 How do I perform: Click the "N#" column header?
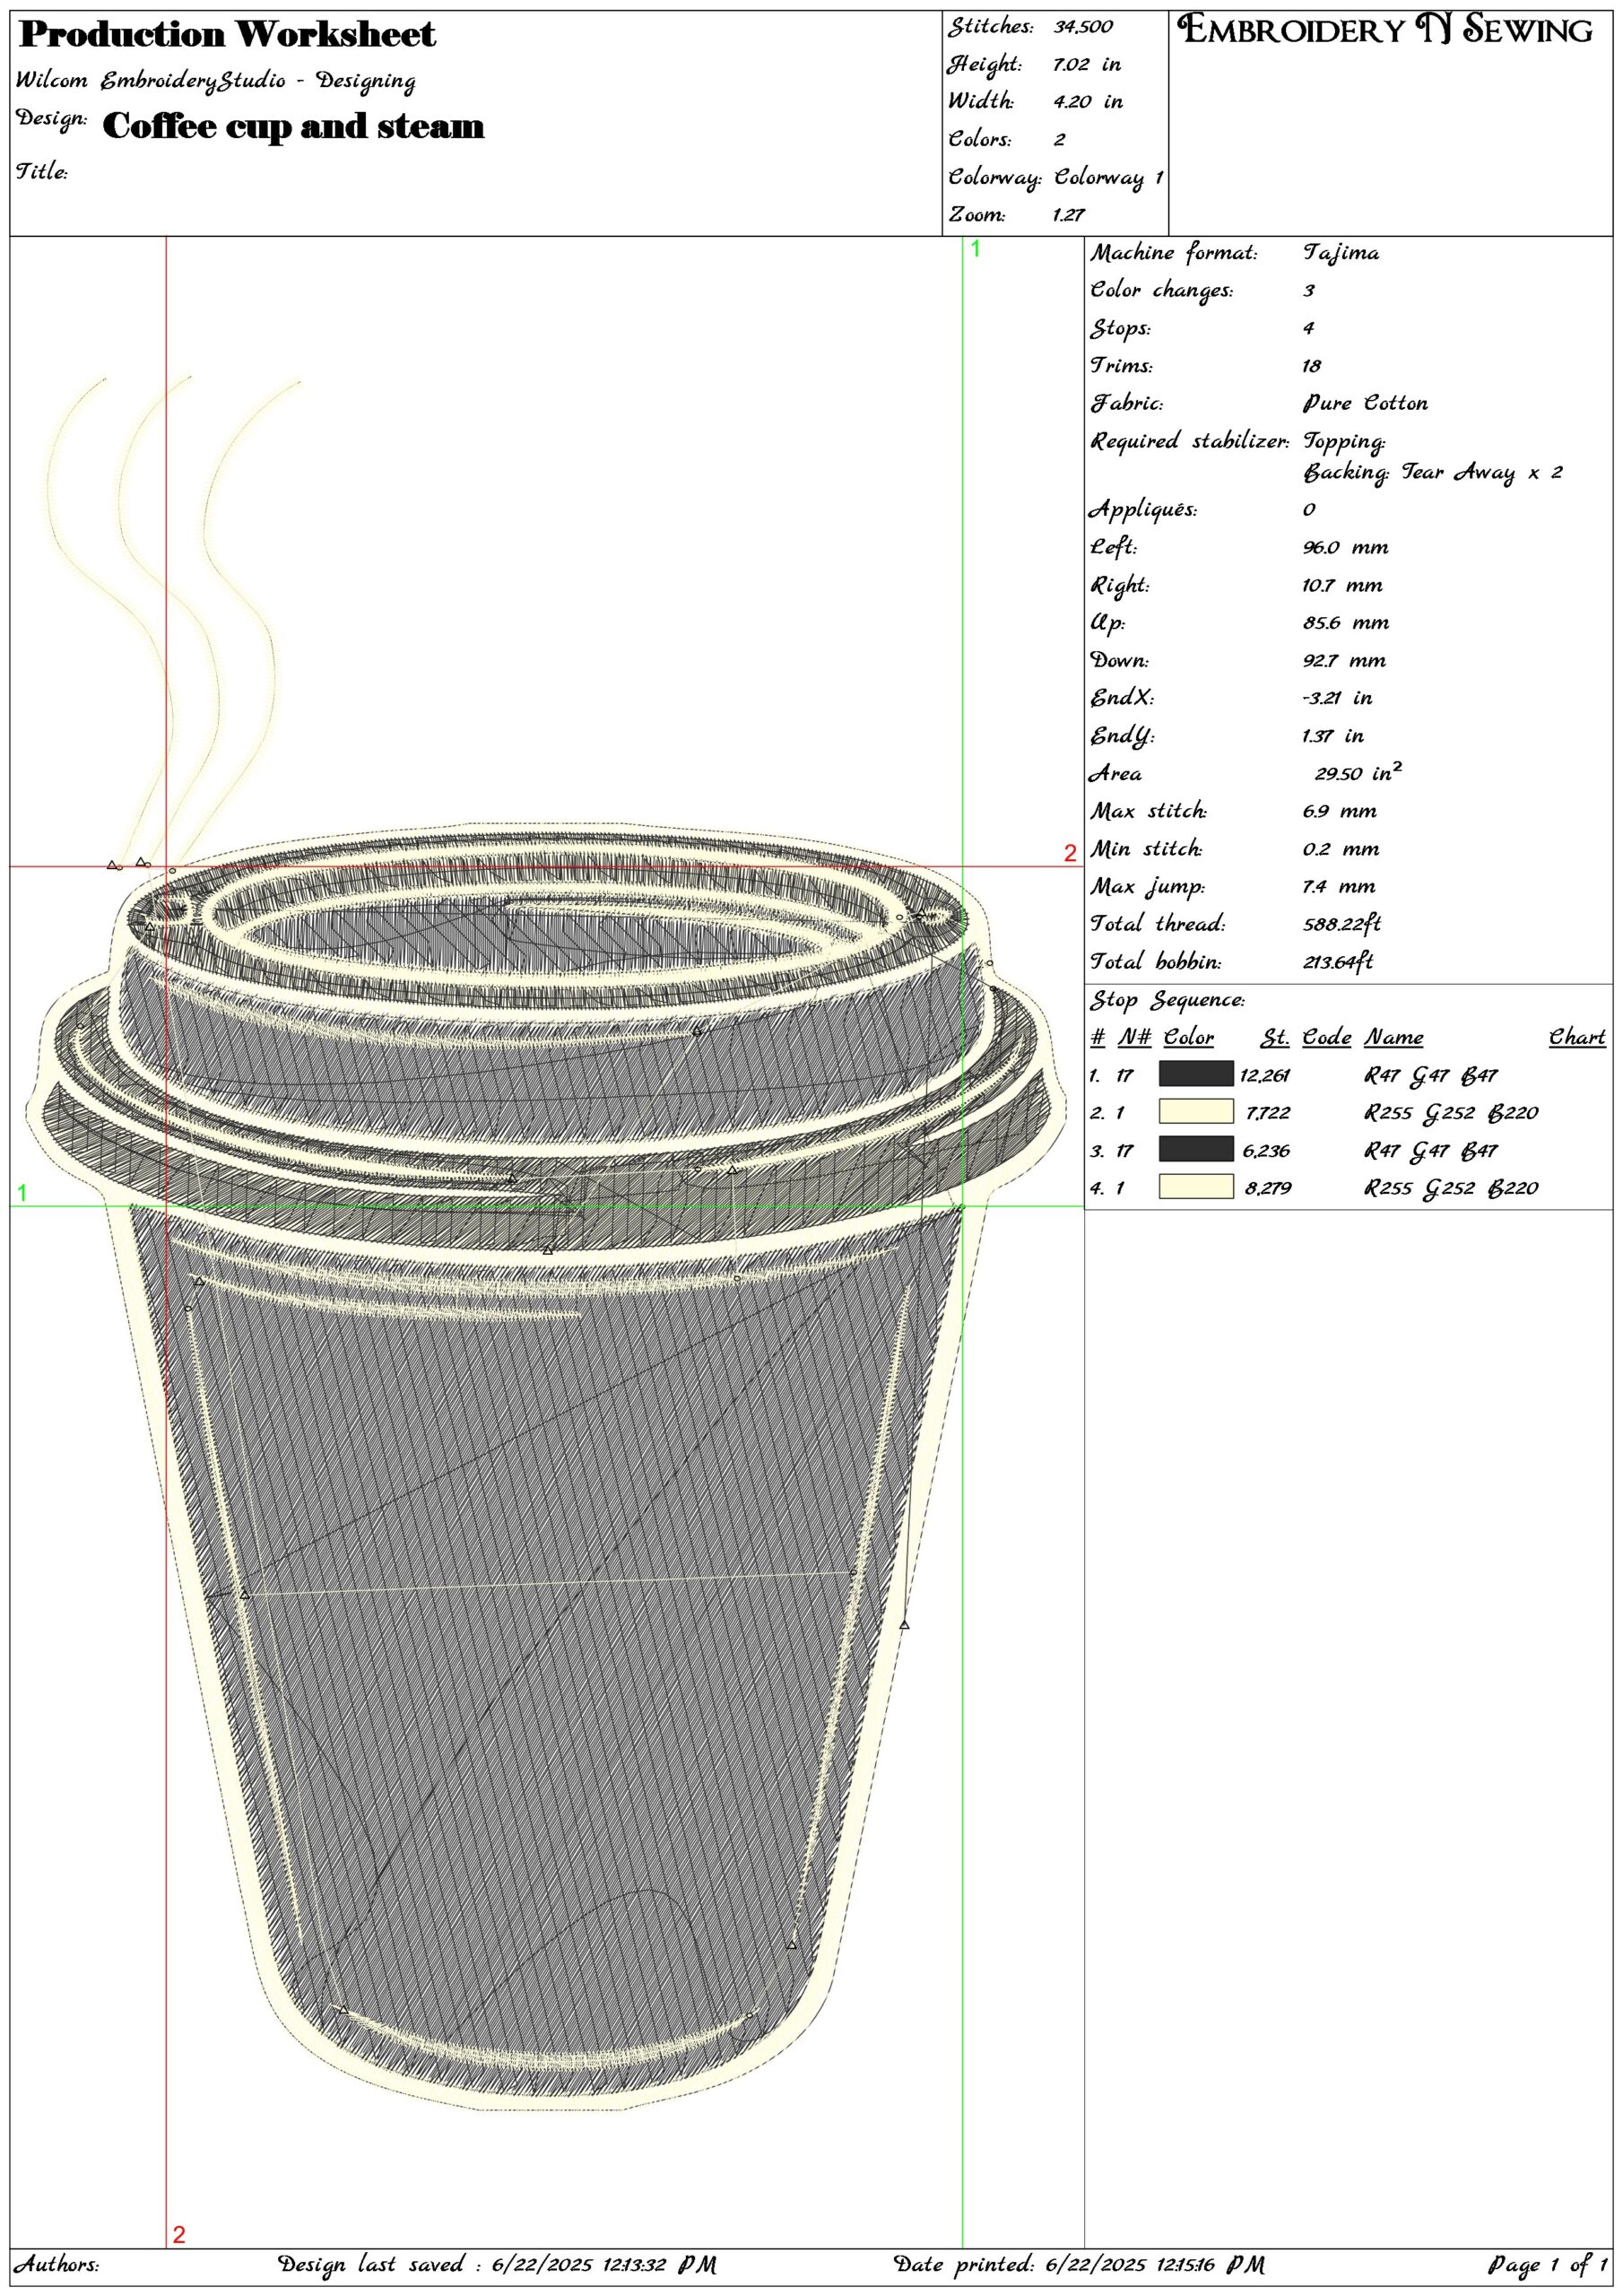[1134, 1037]
